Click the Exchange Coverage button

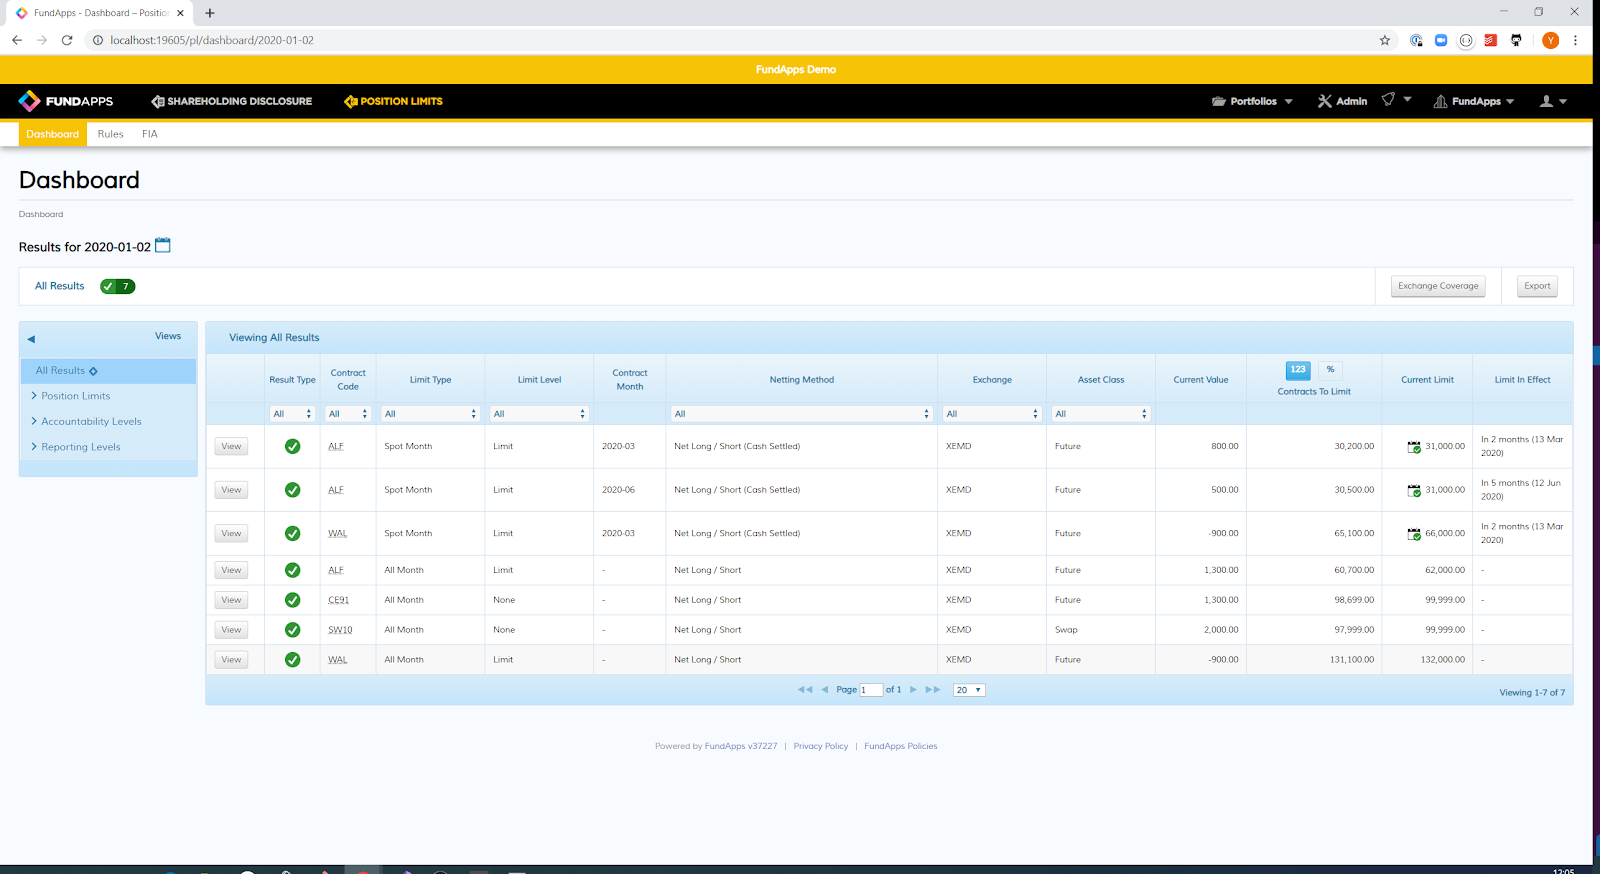(x=1438, y=286)
